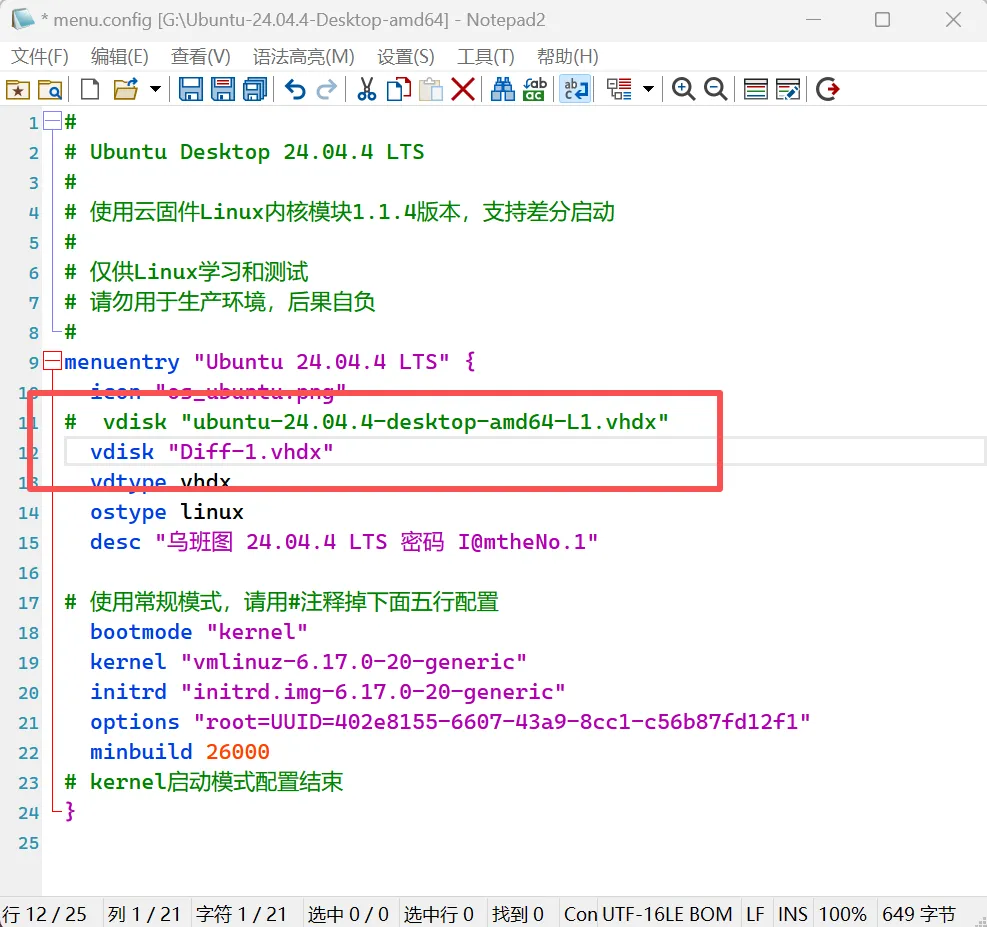Viewport: 987px width, 927px height.
Task: Click the Con scheme status bar entry
Action: [x=580, y=914]
